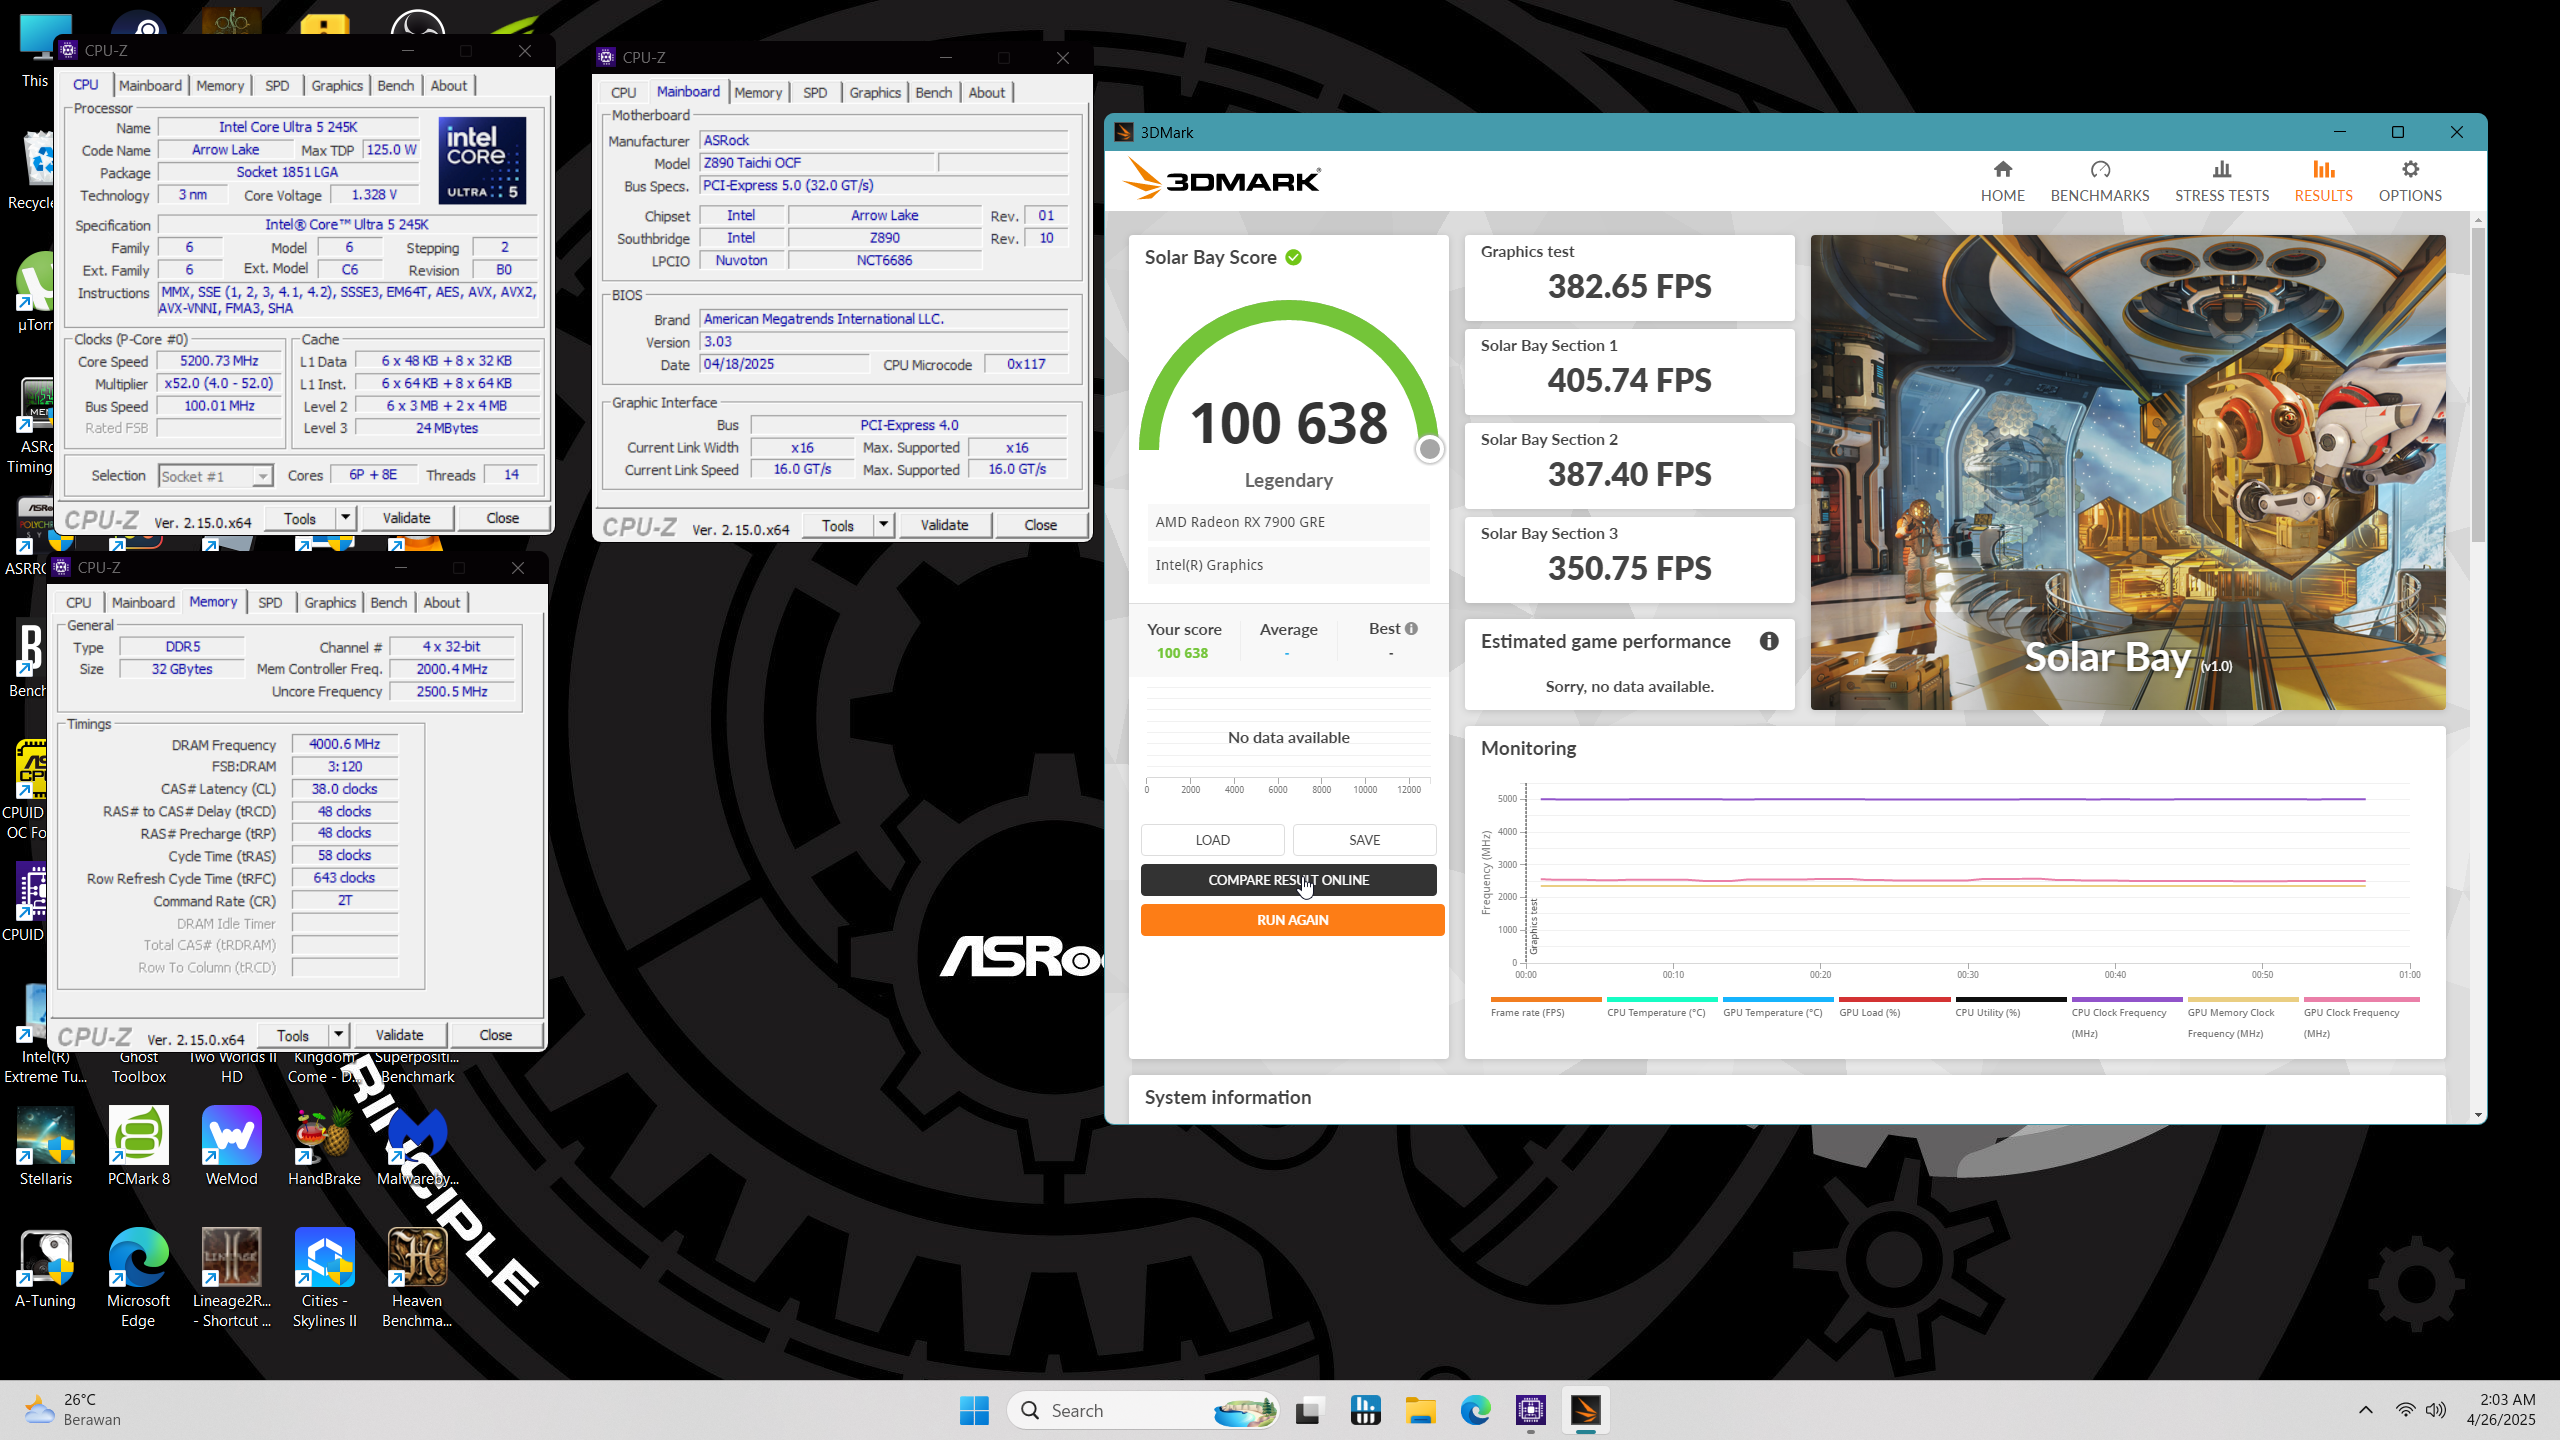The width and height of the screenshot is (2560, 1440).
Task: Click the green validity checkmark beside Solar Bay Score
Action: [x=1294, y=258]
